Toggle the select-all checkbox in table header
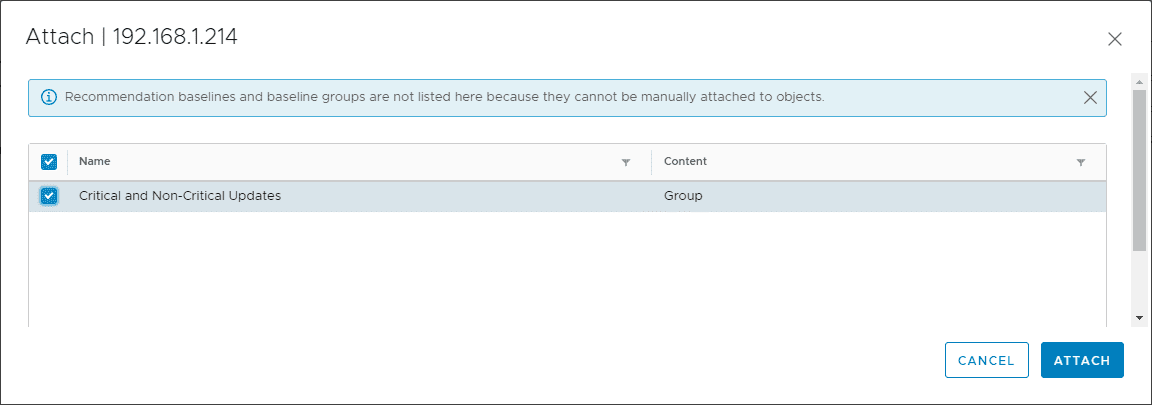The width and height of the screenshot is (1152, 405). pos(49,162)
